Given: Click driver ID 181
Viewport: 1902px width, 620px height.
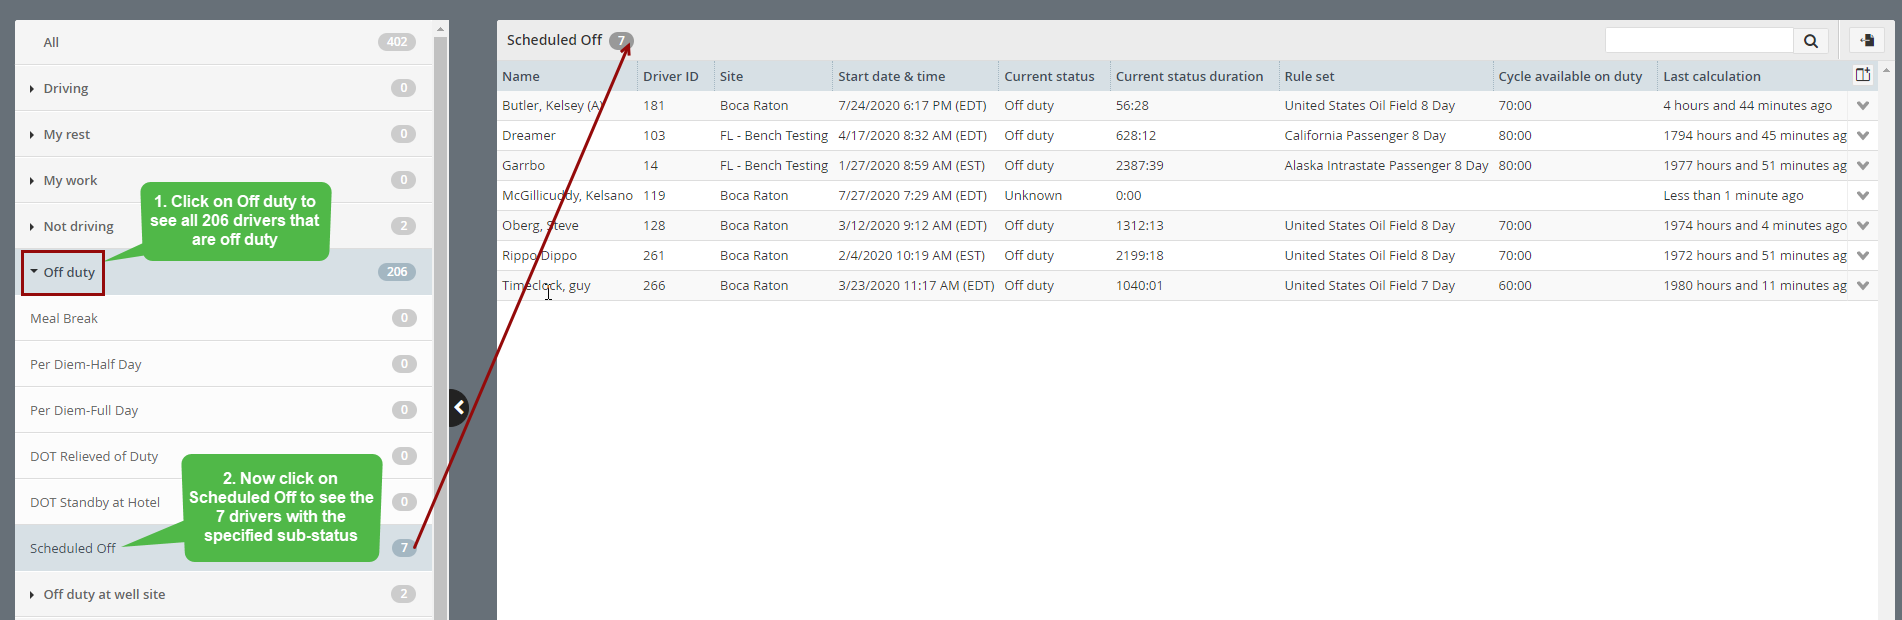Looking at the screenshot, I should click(x=654, y=106).
